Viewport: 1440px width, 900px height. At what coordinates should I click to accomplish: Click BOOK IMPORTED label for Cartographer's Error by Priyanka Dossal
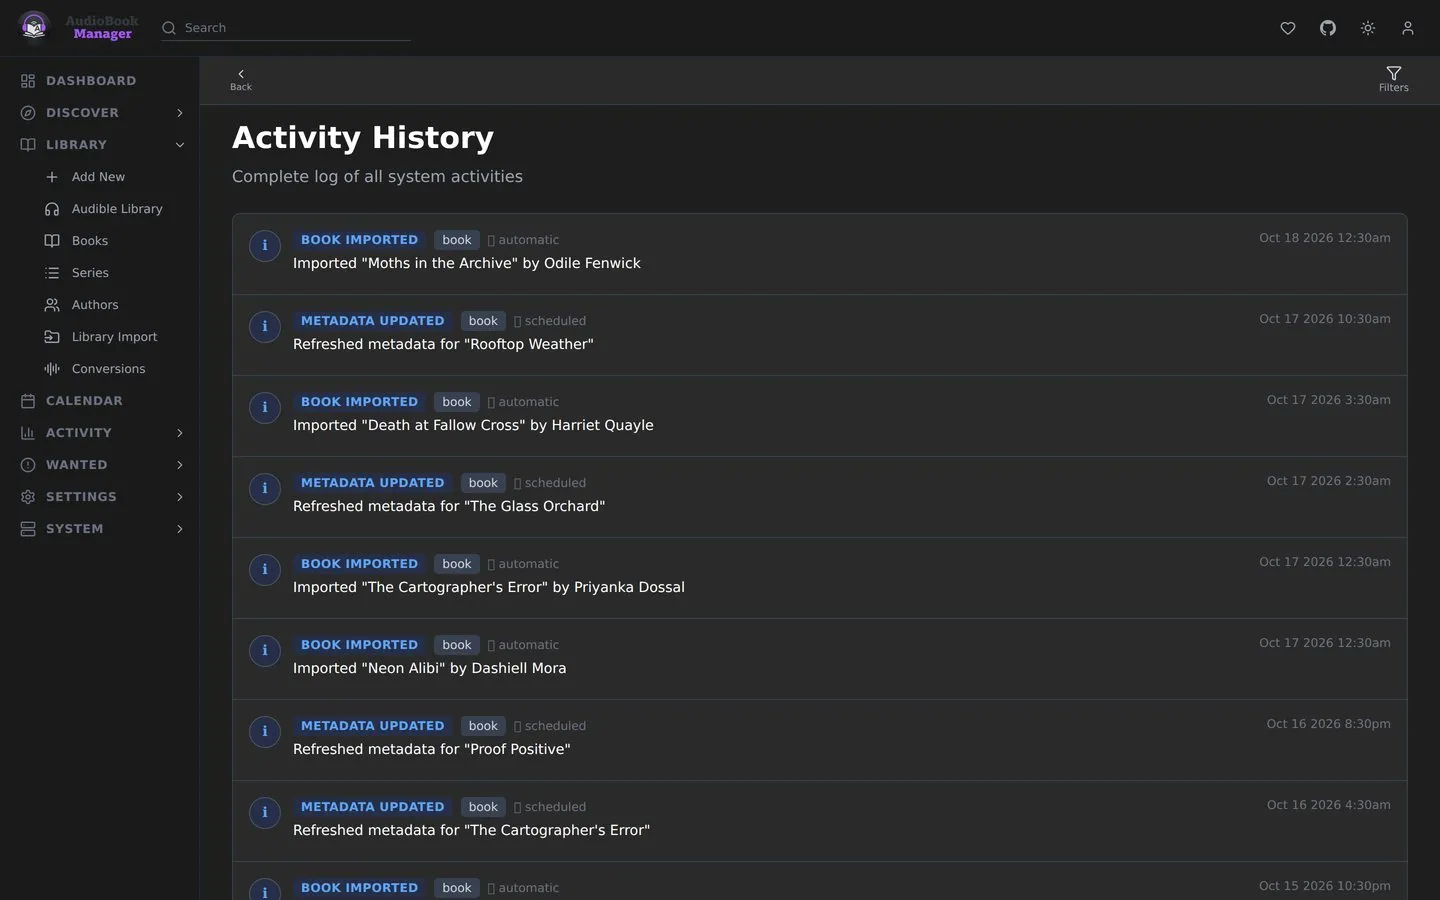pos(359,564)
